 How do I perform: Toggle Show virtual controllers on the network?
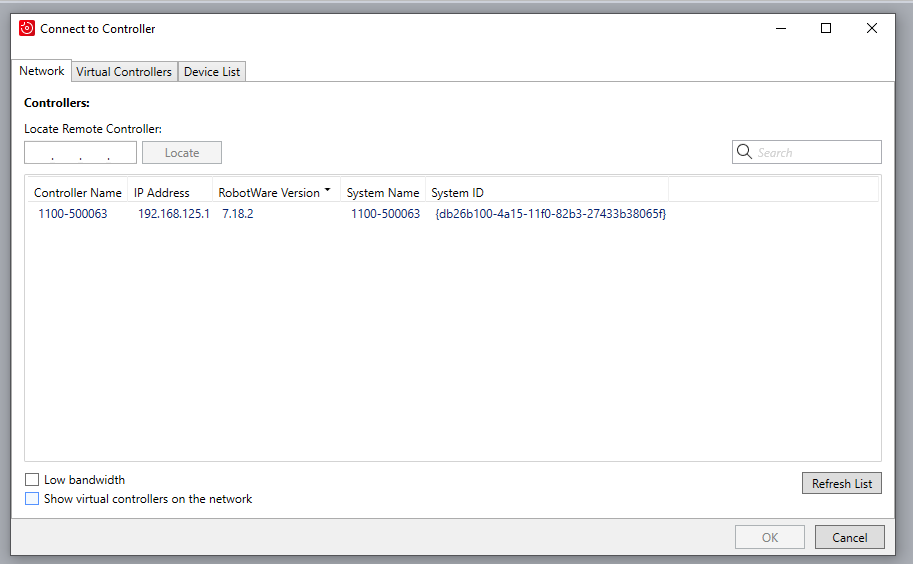click(x=32, y=499)
